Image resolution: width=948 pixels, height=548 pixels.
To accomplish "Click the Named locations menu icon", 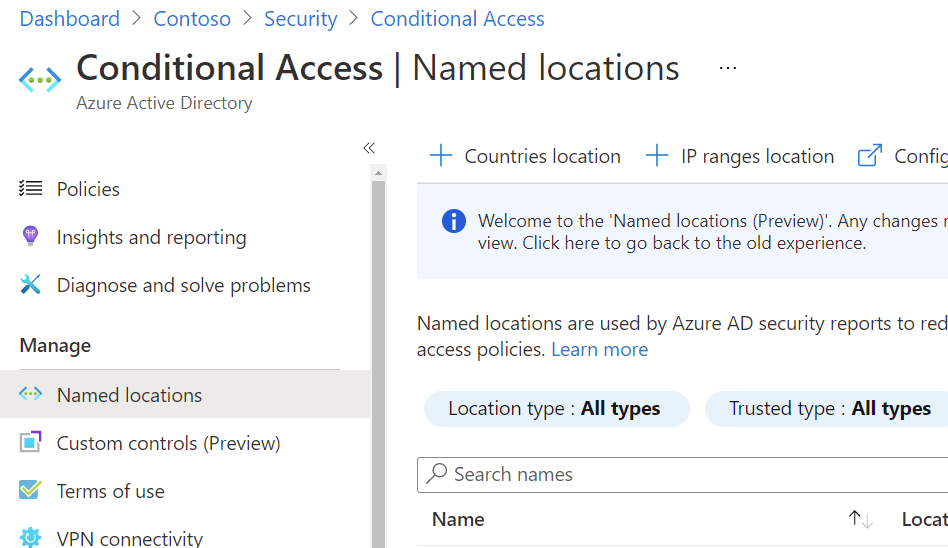I will click(x=30, y=394).
